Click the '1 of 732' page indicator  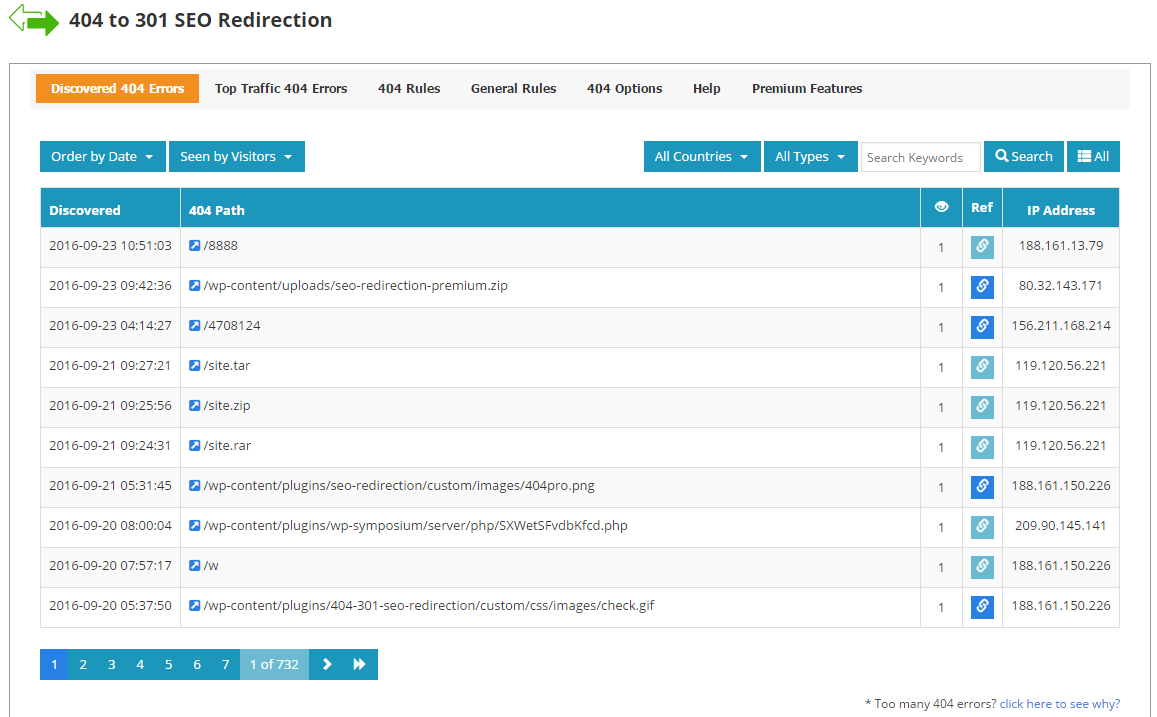(274, 665)
